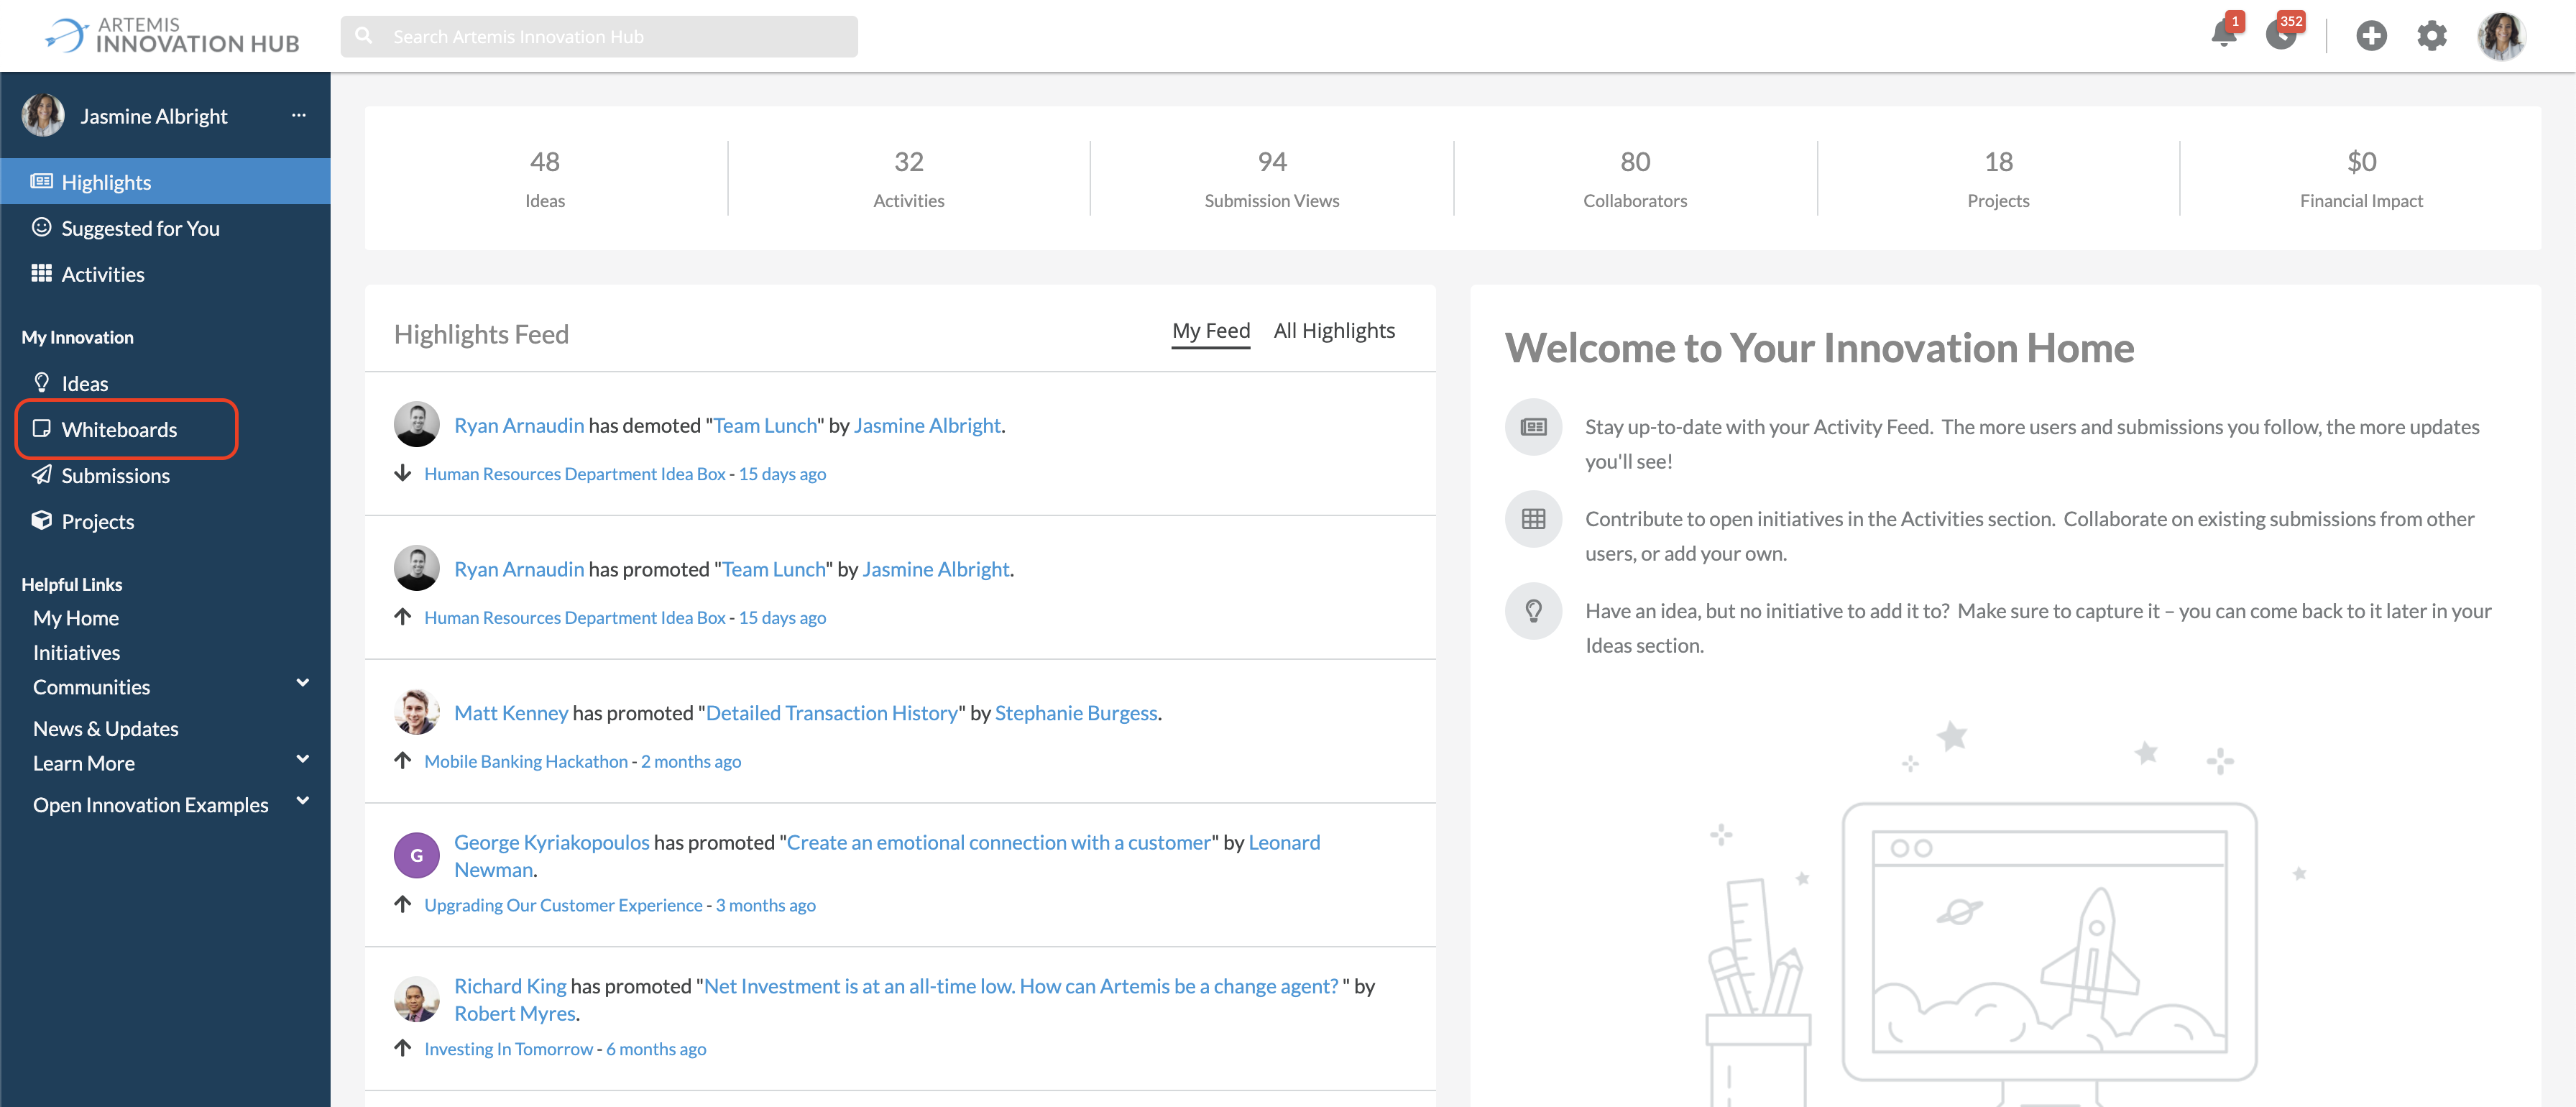Expand the Open Innovation Examples chevron
The height and width of the screenshot is (1107, 2576).
302,801
